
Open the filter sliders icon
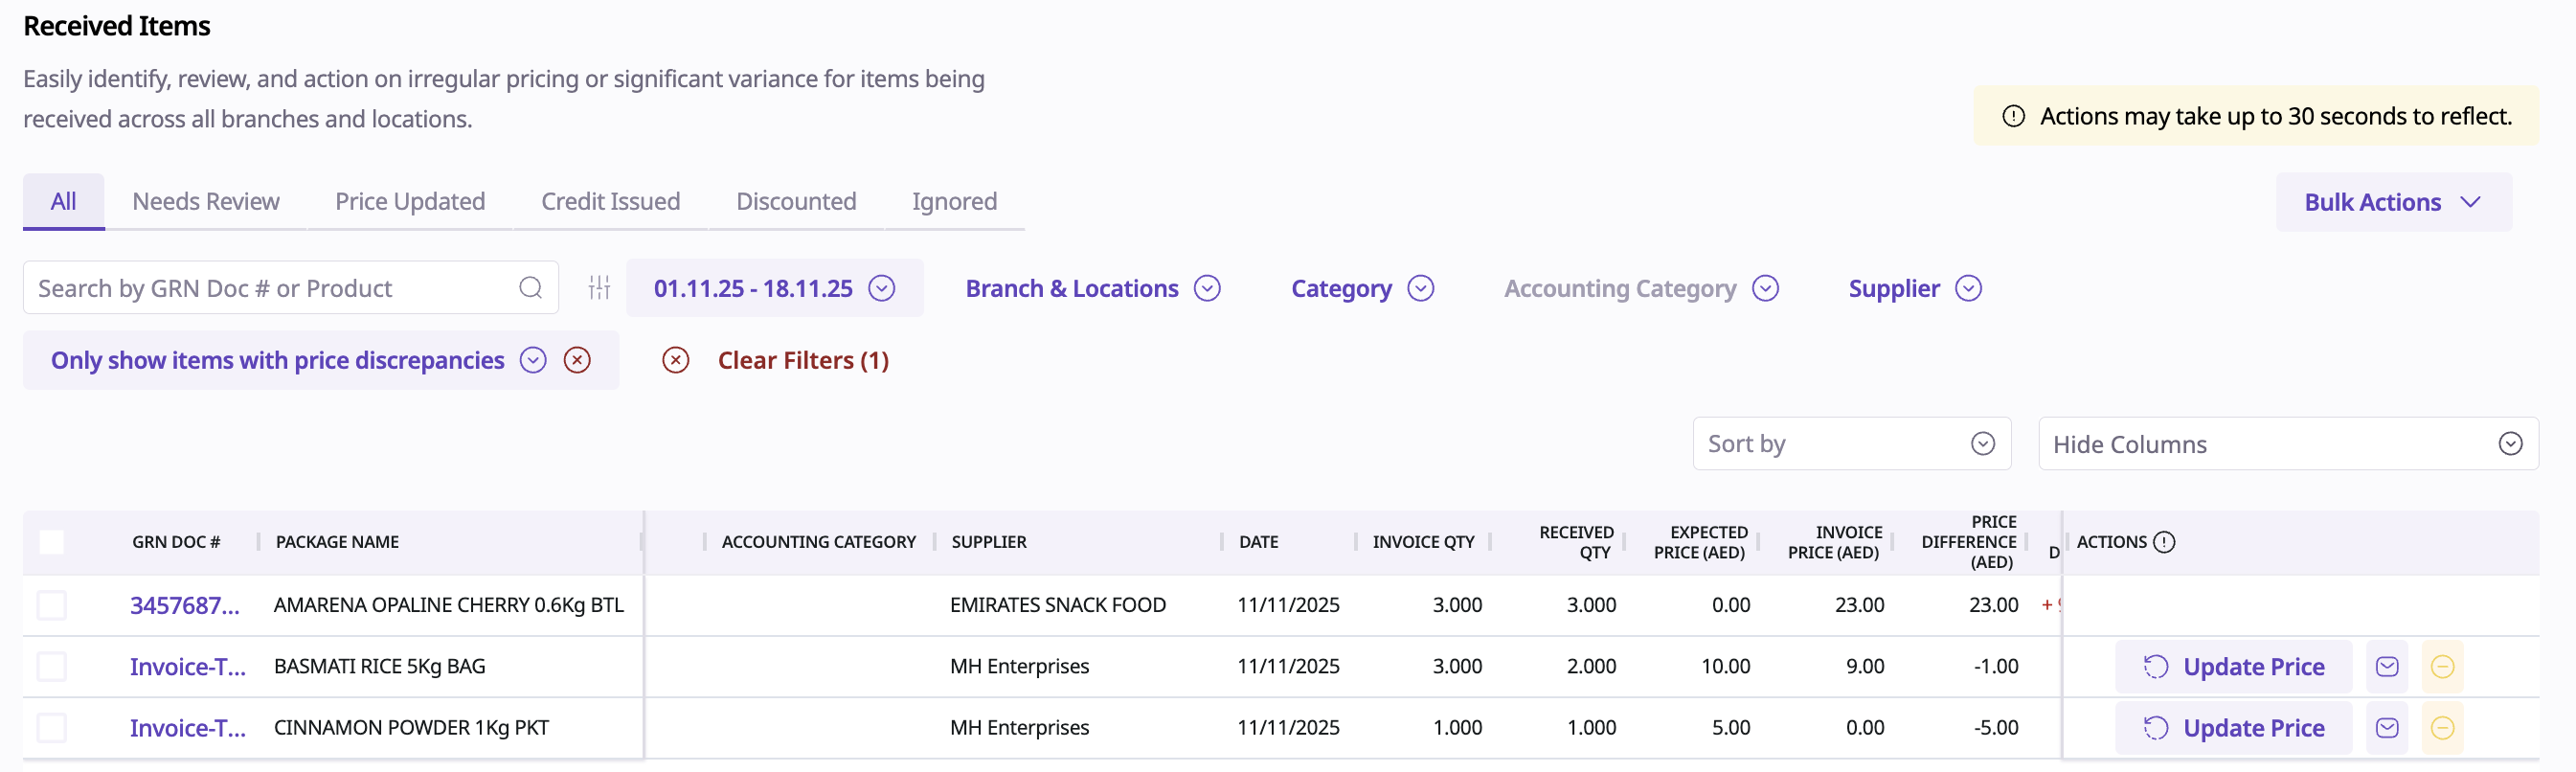click(599, 288)
